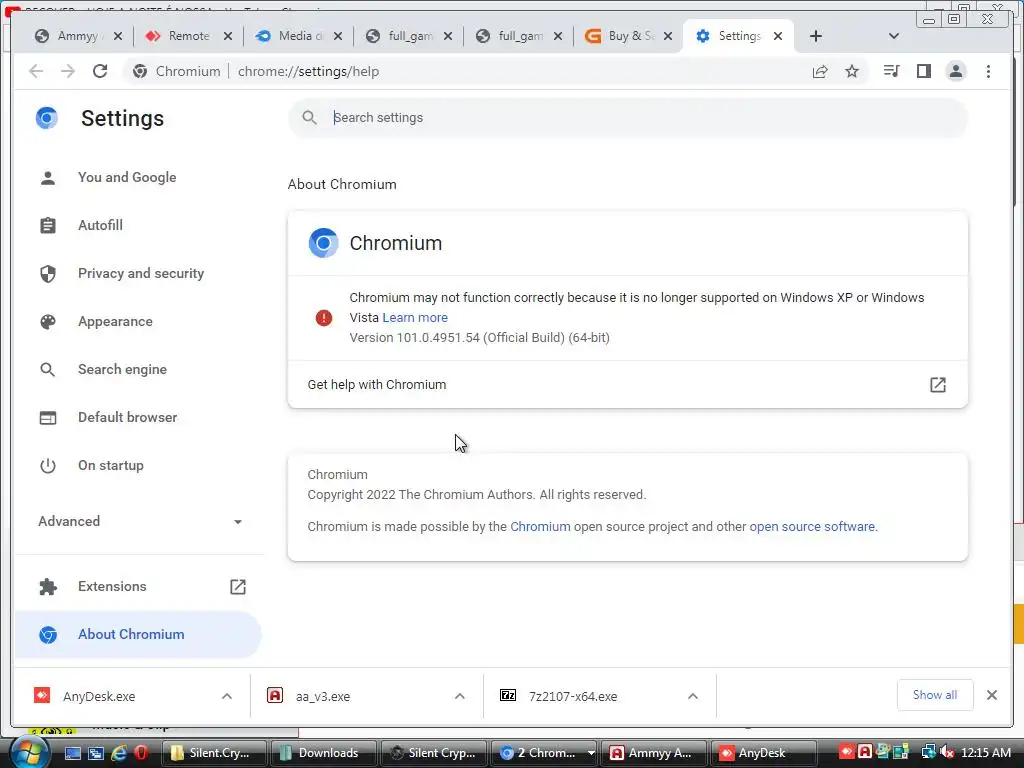Viewport: 1024px width, 768px height.
Task: Select About Chromium in the sidebar
Action: (x=137, y=635)
